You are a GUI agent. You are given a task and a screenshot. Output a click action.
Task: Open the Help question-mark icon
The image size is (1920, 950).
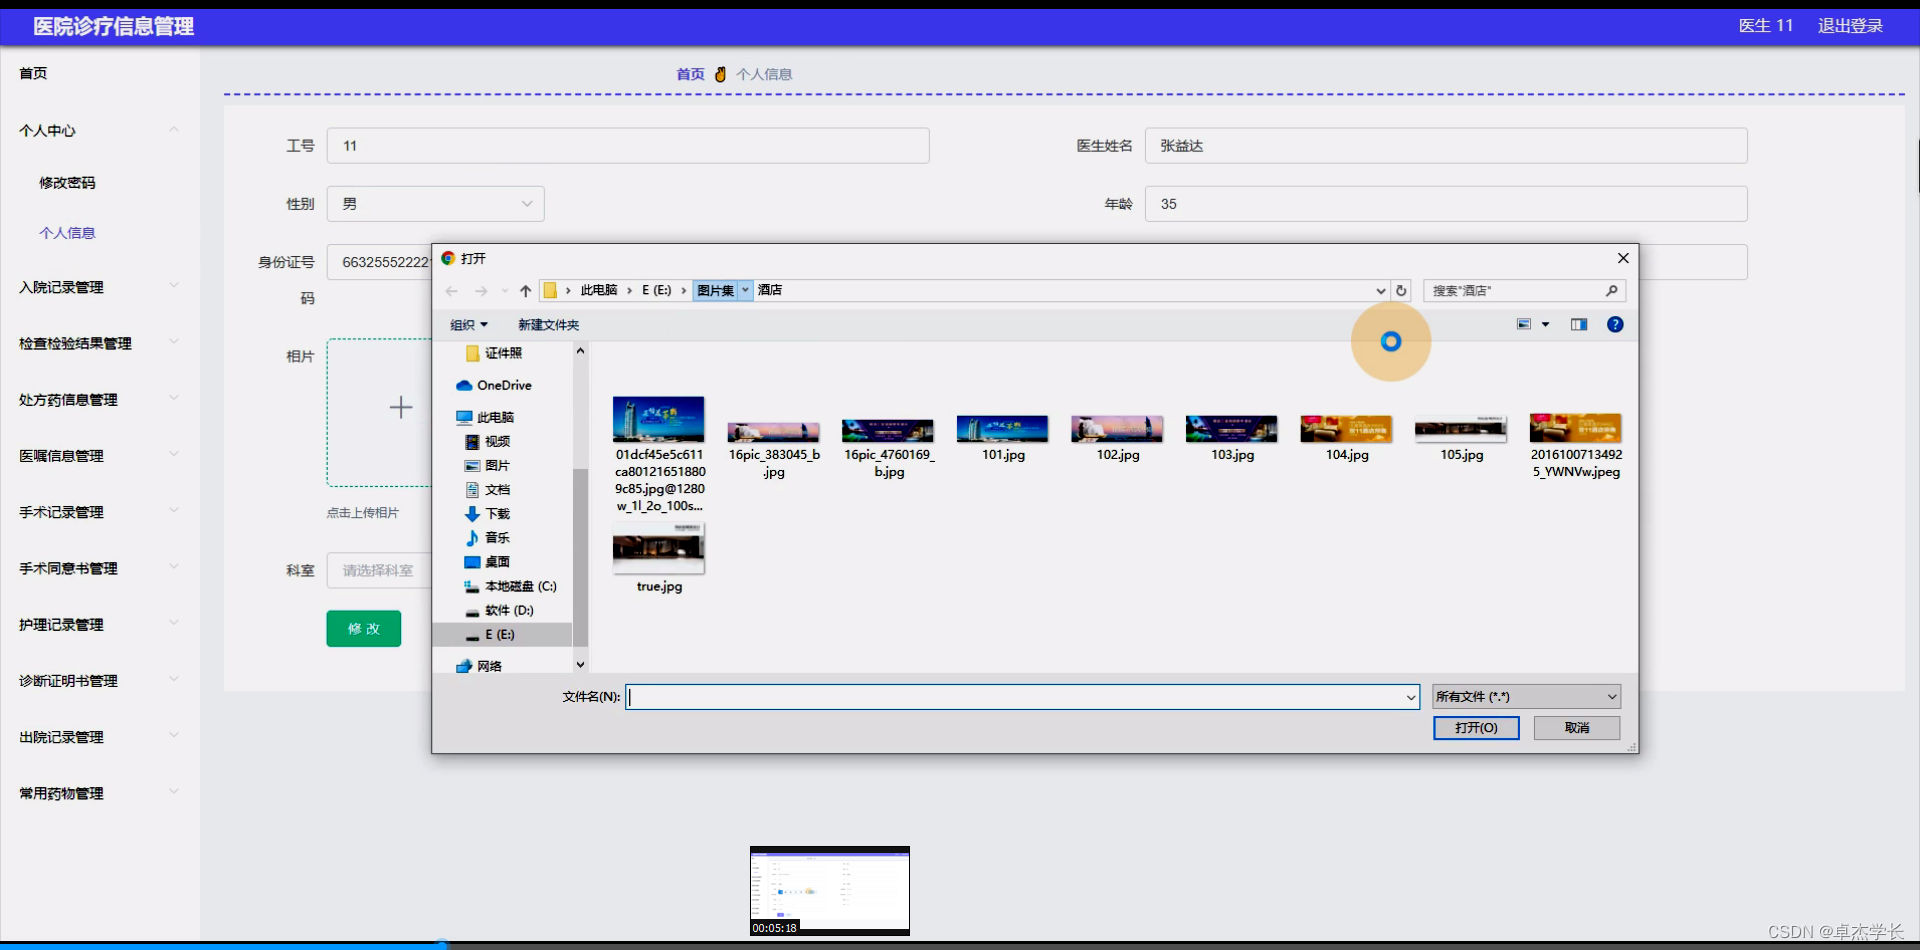click(1615, 324)
